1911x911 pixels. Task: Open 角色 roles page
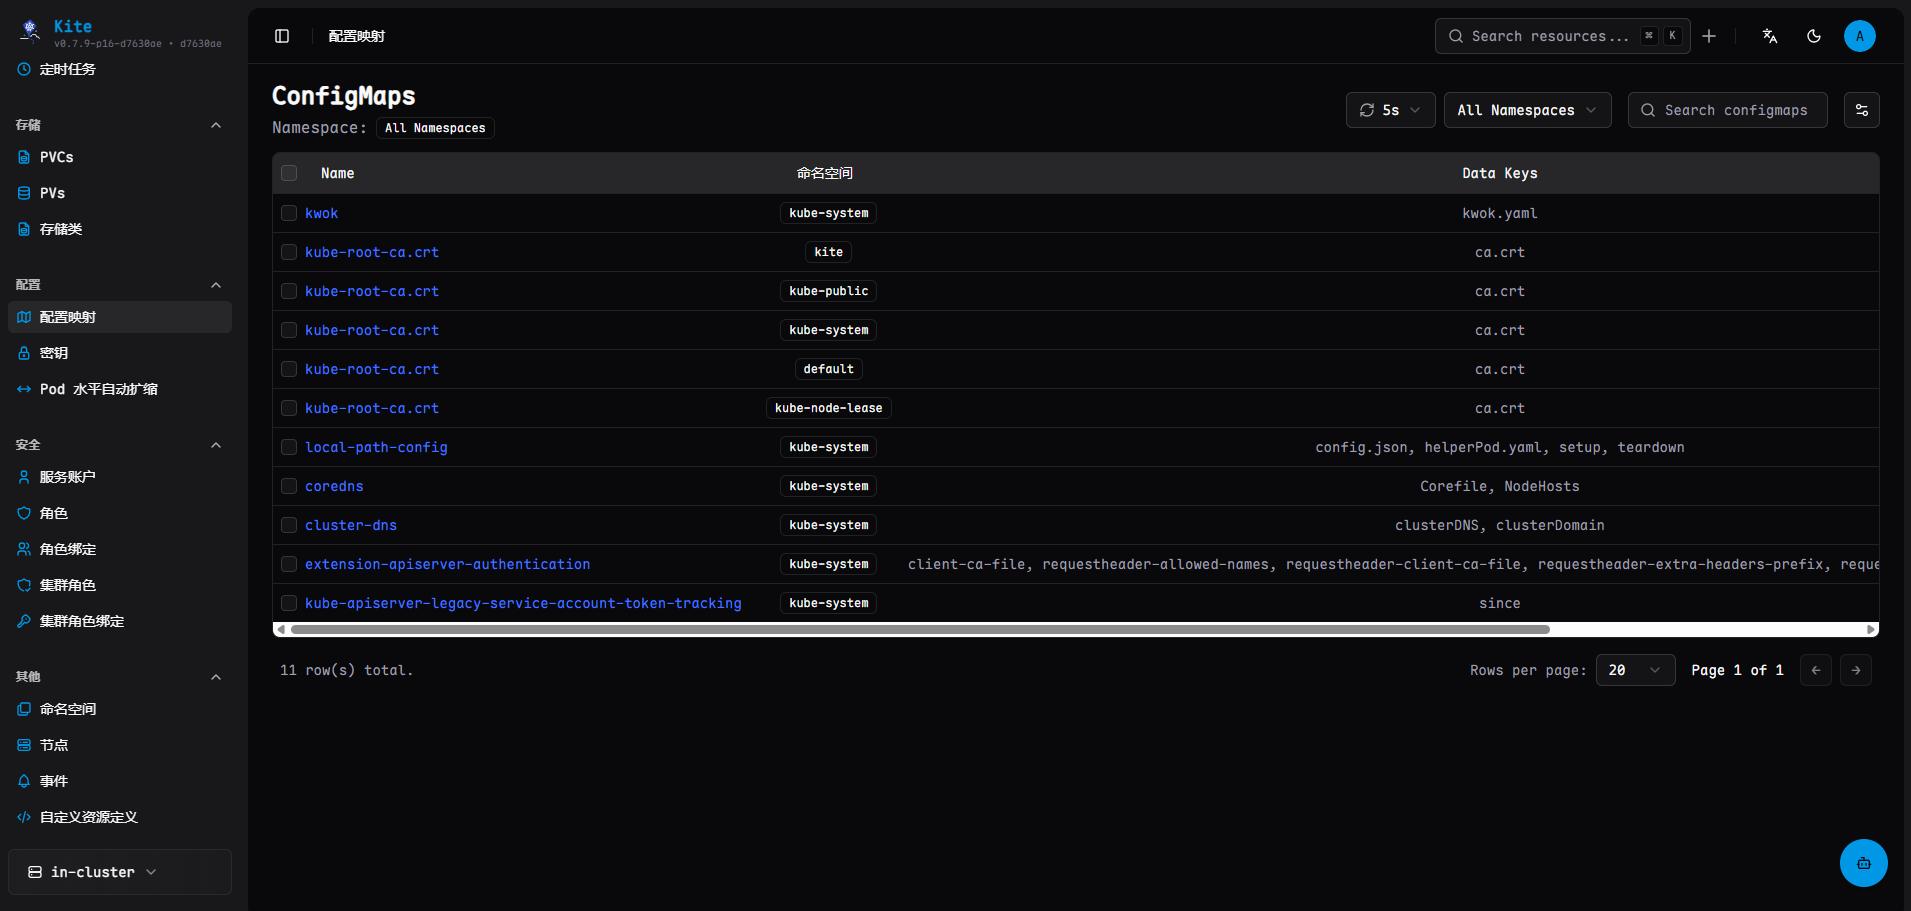(120, 513)
